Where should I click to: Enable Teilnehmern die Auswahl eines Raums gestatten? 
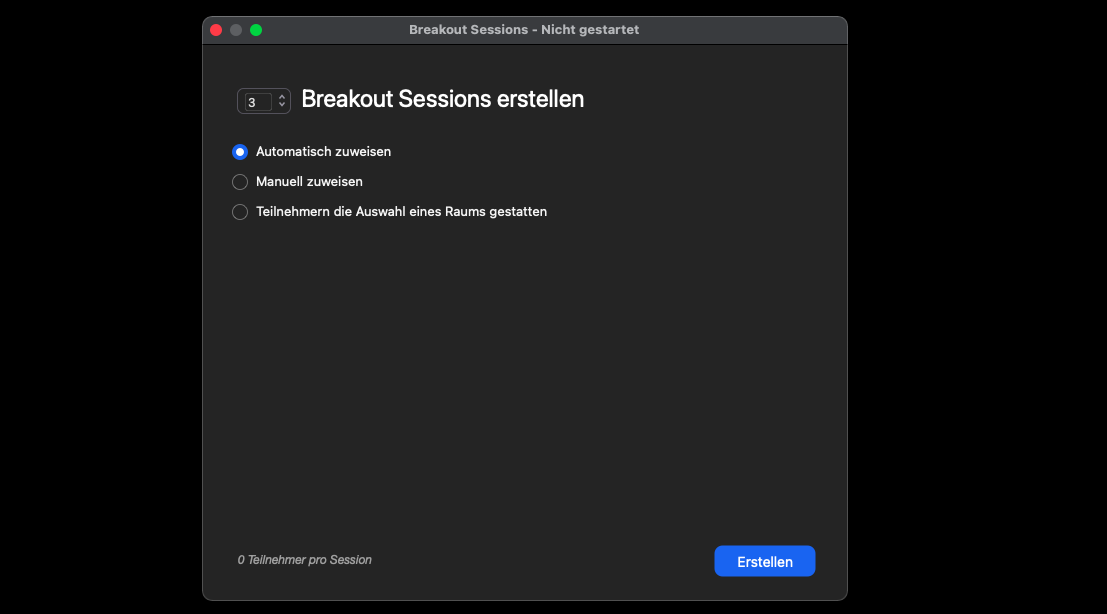[x=239, y=212]
